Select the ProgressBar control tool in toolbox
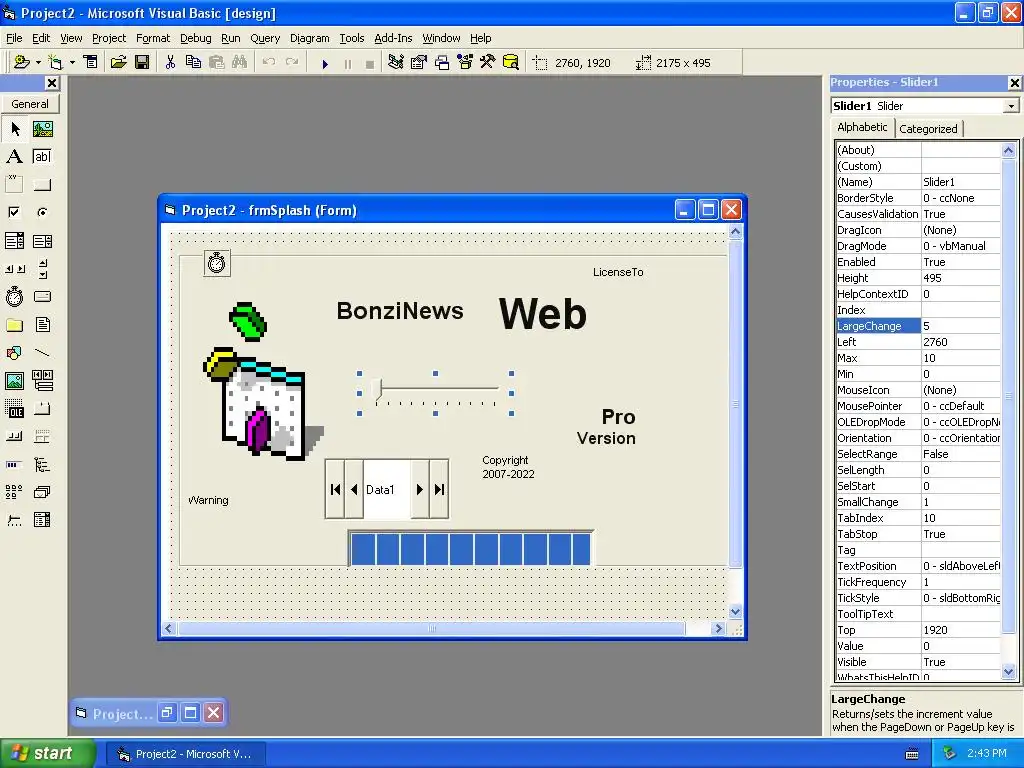Viewport: 1024px width, 768px height. click(x=15, y=464)
